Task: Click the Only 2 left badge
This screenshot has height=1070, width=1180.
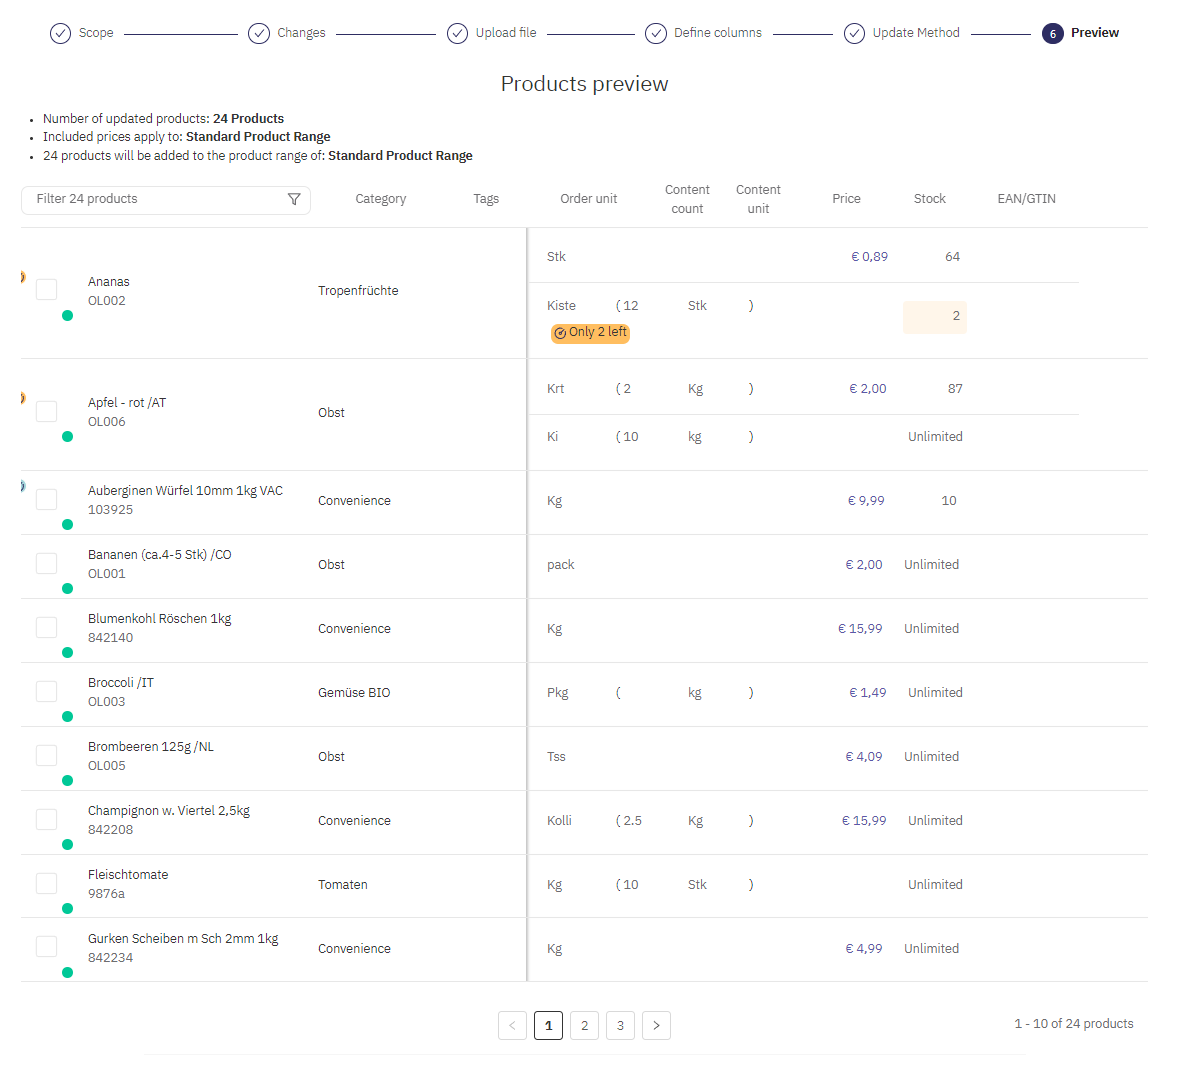Action: 590,332
